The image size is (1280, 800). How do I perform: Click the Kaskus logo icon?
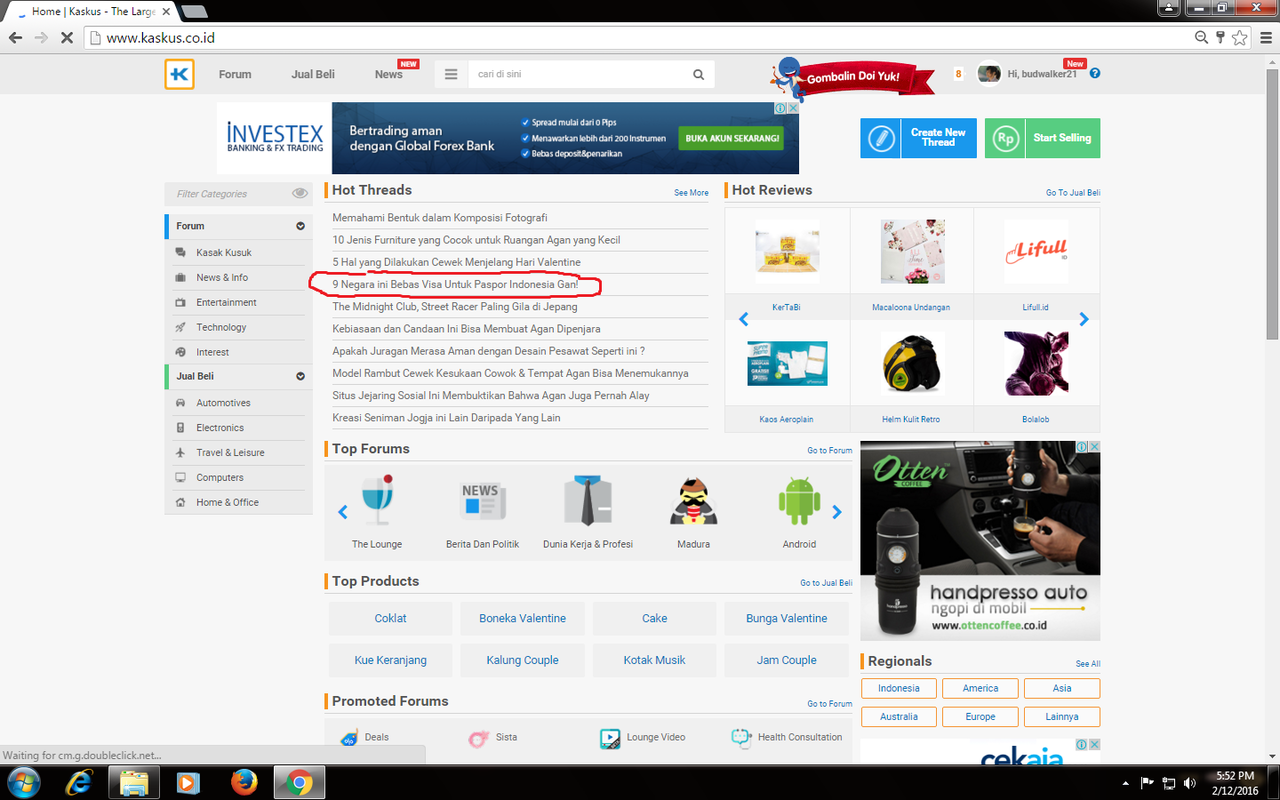(x=180, y=74)
